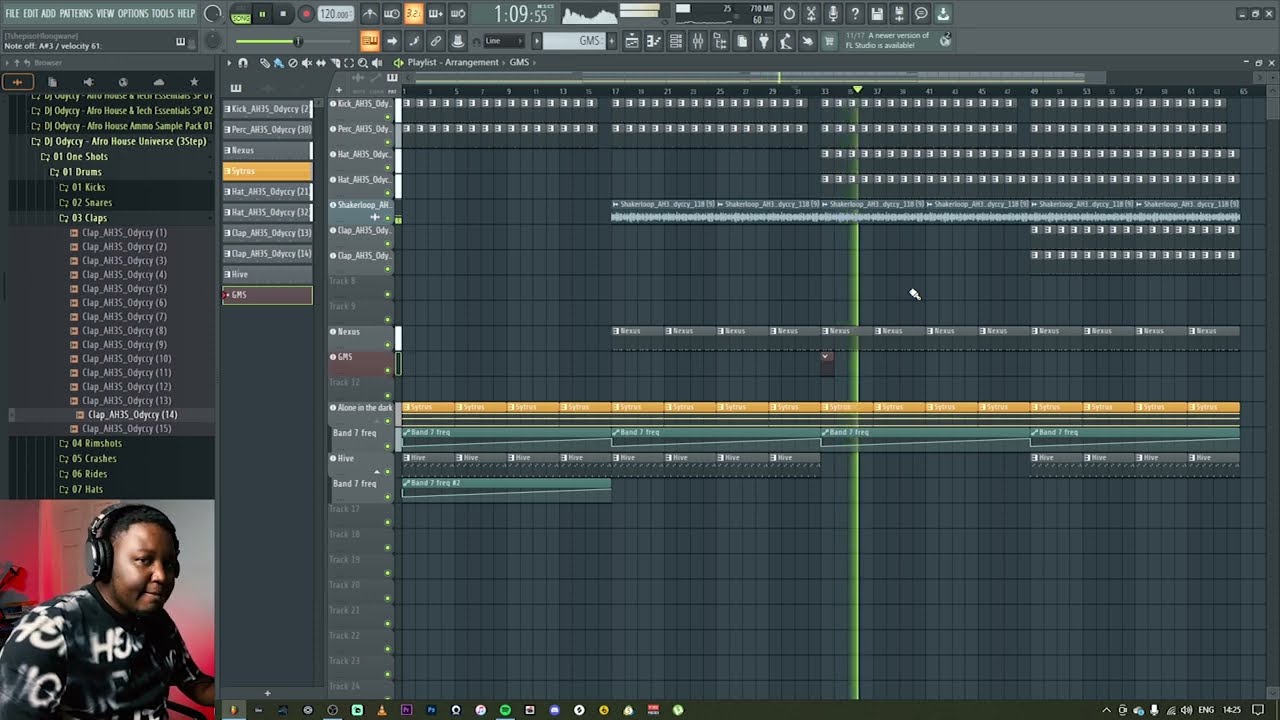Viewport: 1280px width, 720px height.
Task: Click the Pause button in transport
Action: [x=262, y=14]
